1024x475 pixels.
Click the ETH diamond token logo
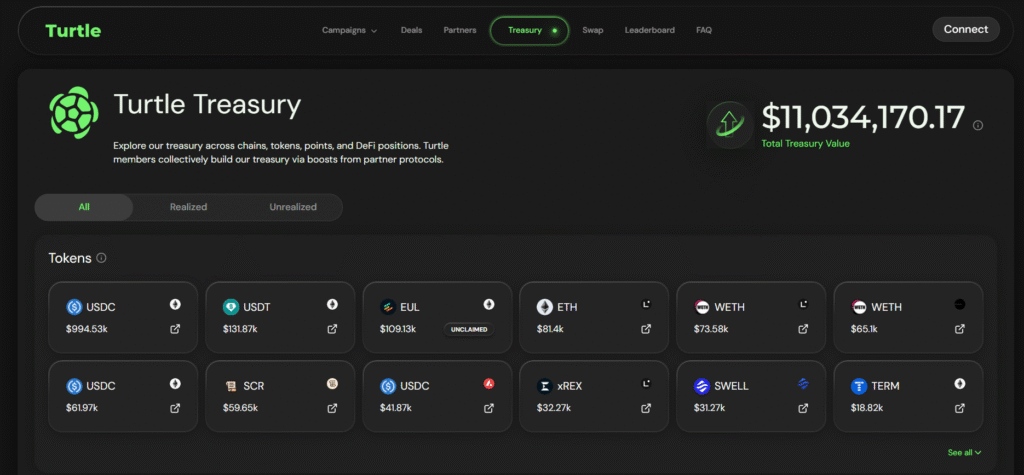[545, 307]
